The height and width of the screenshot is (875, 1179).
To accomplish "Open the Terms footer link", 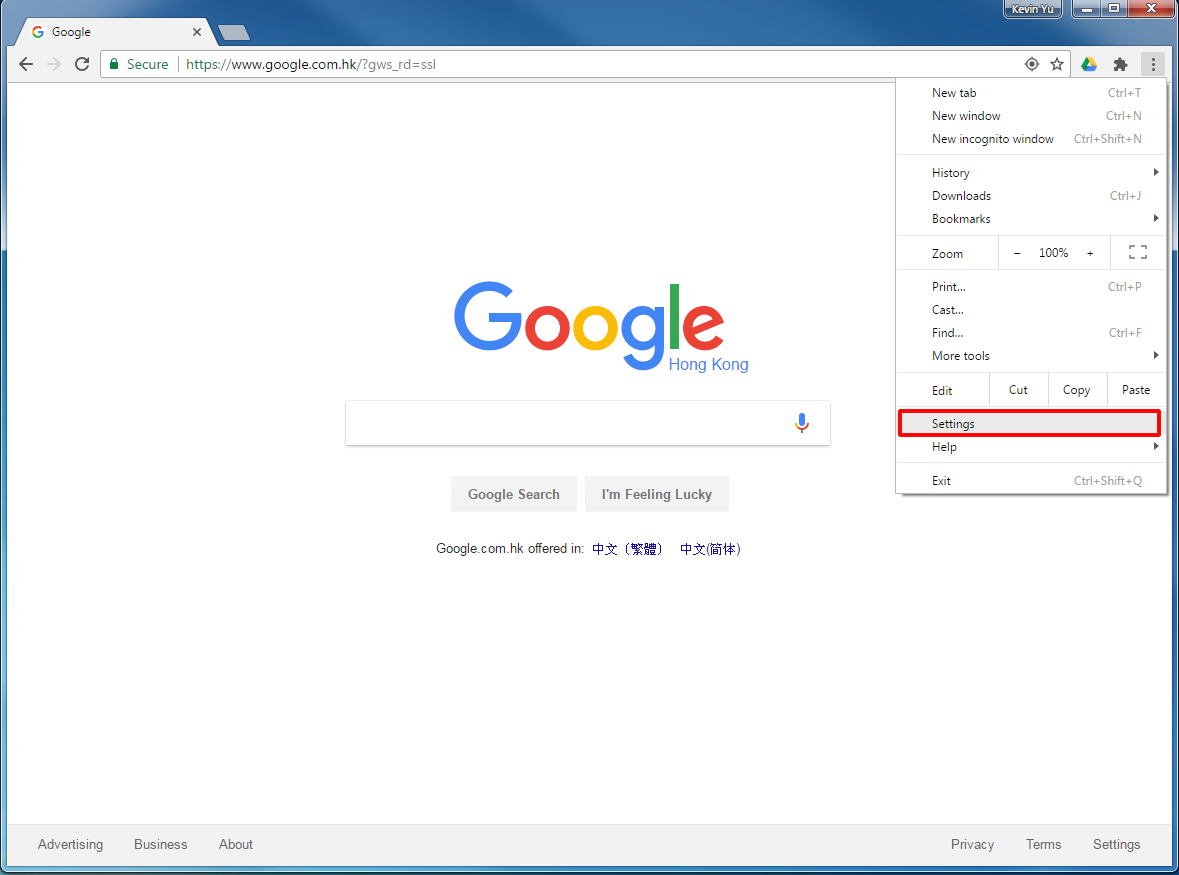I will point(1044,844).
